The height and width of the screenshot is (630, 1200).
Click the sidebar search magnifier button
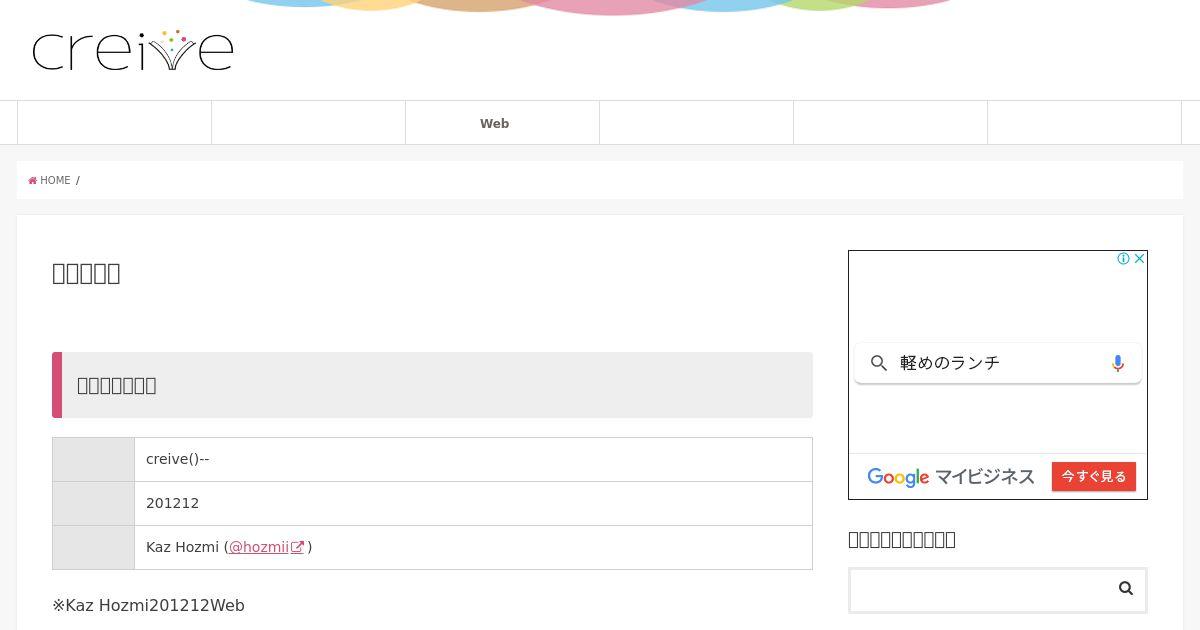(1126, 588)
